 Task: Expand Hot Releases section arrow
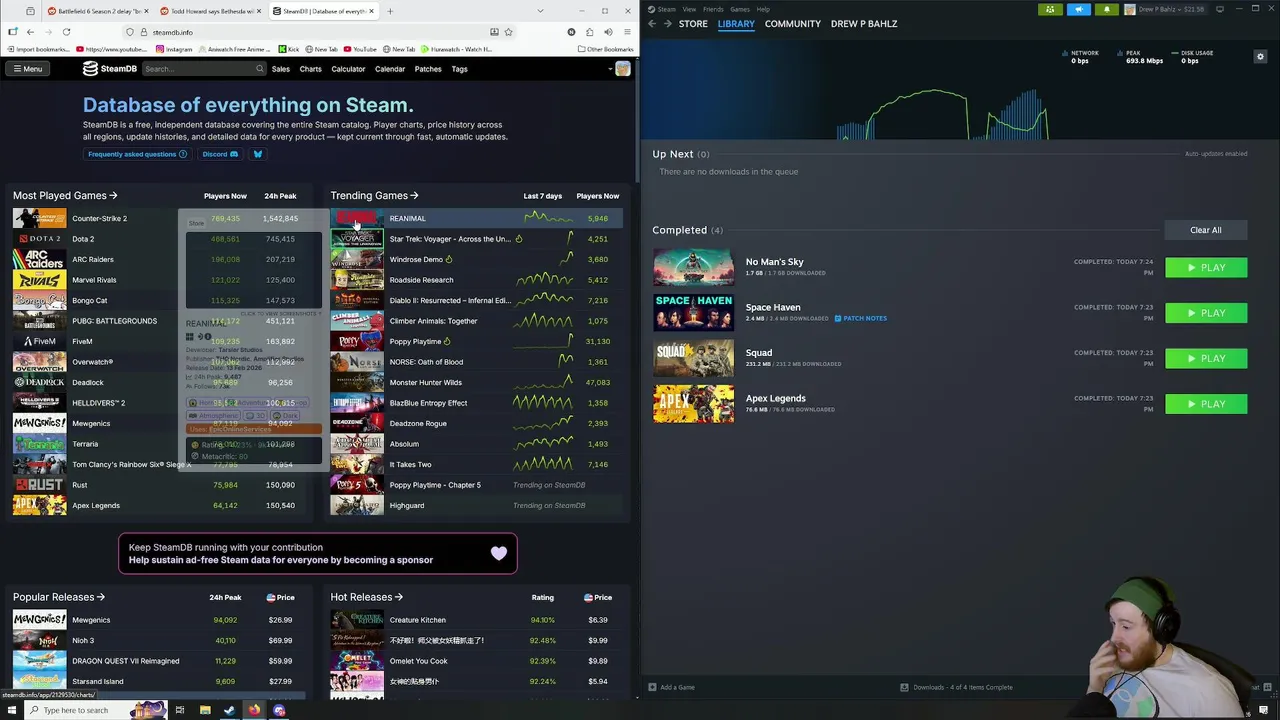(x=398, y=597)
